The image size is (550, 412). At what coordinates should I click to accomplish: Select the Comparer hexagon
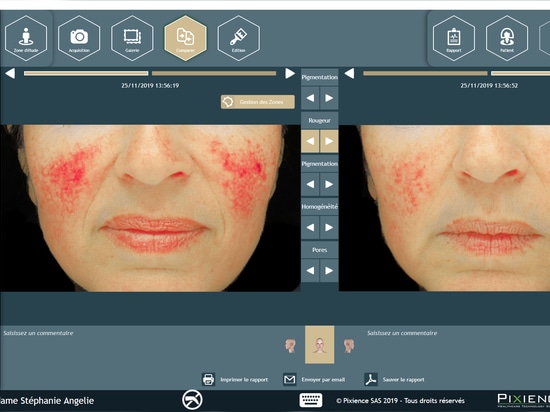point(185,38)
